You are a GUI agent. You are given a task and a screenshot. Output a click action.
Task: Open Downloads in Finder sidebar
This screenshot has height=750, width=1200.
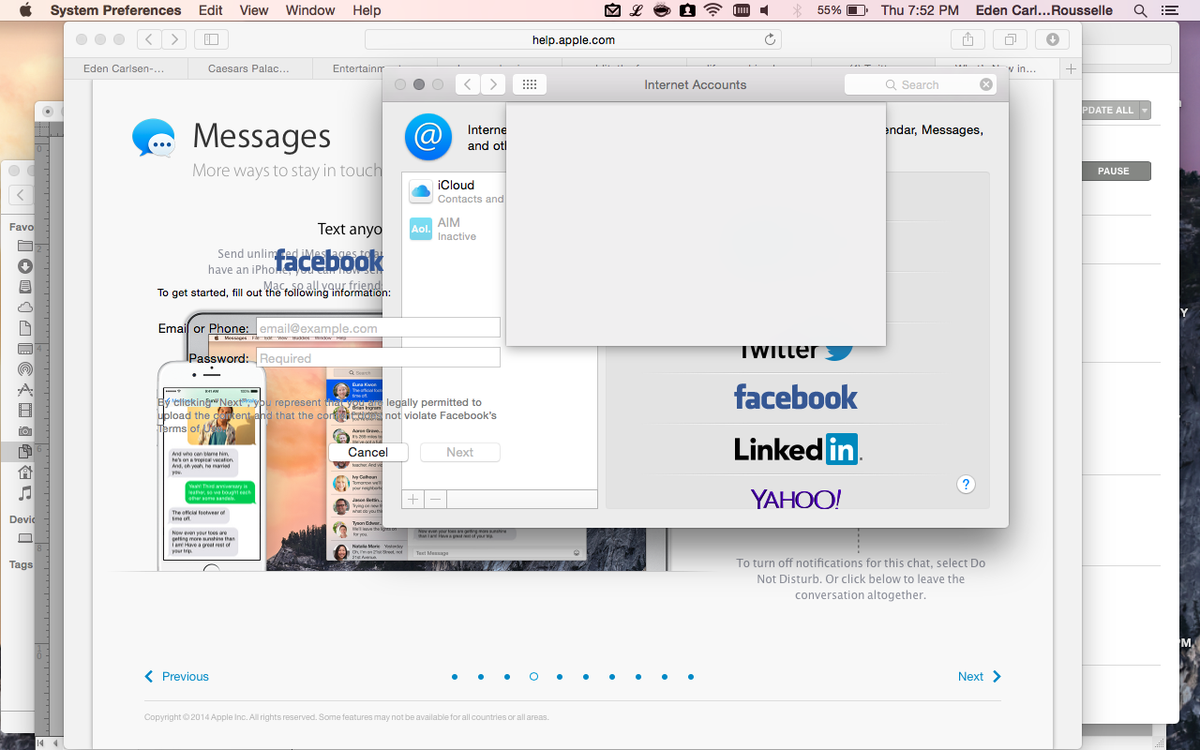[x=25, y=266]
